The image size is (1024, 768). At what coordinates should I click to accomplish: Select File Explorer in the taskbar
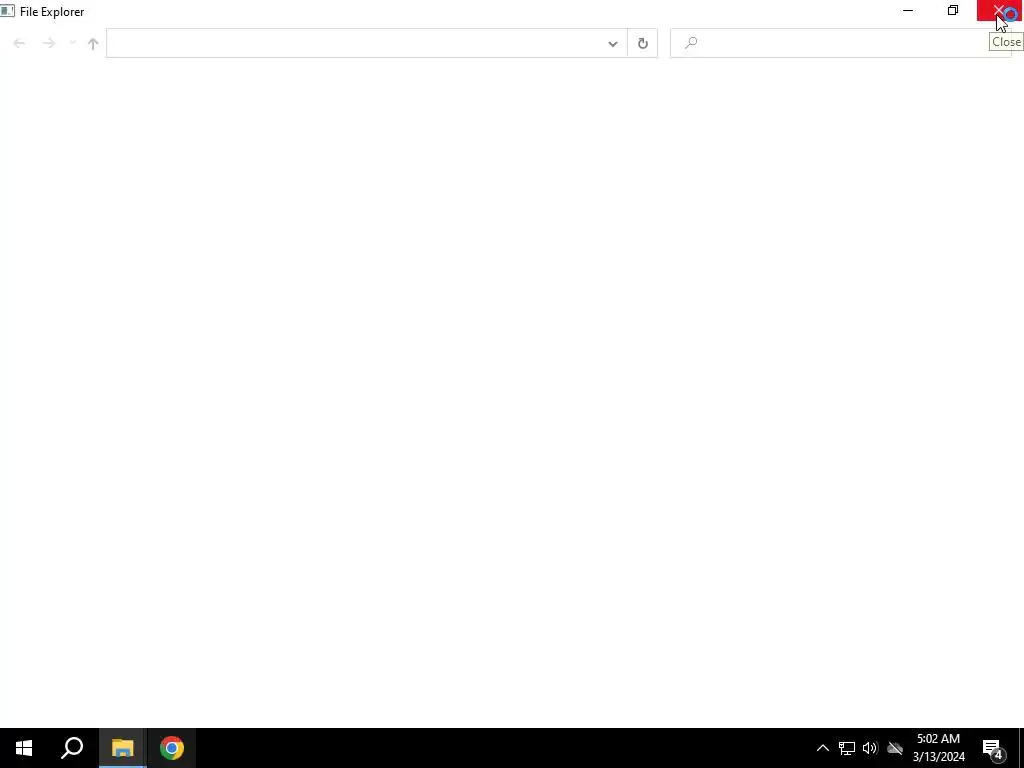(122, 748)
